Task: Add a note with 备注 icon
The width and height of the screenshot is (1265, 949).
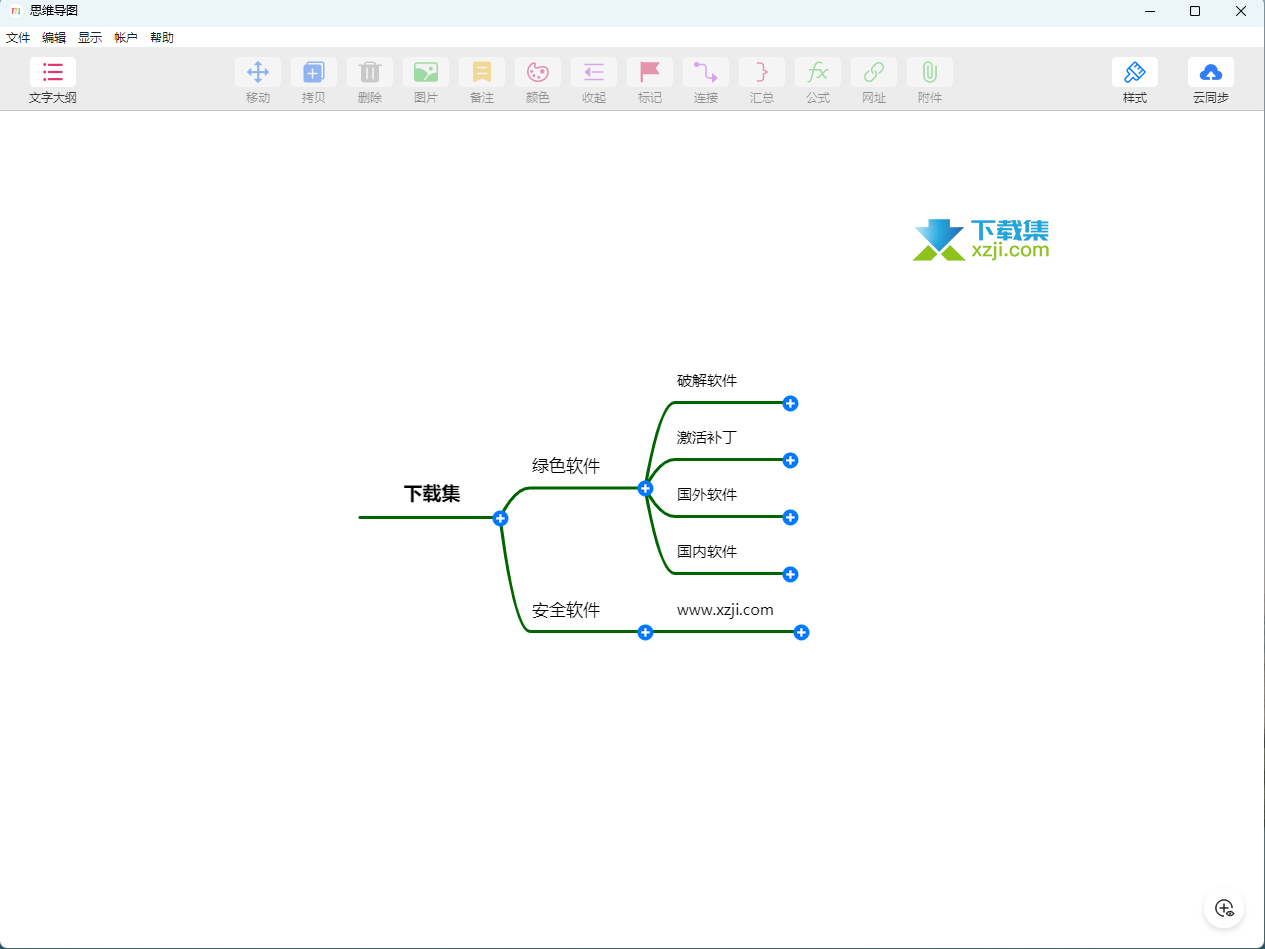Action: pyautogui.click(x=482, y=72)
